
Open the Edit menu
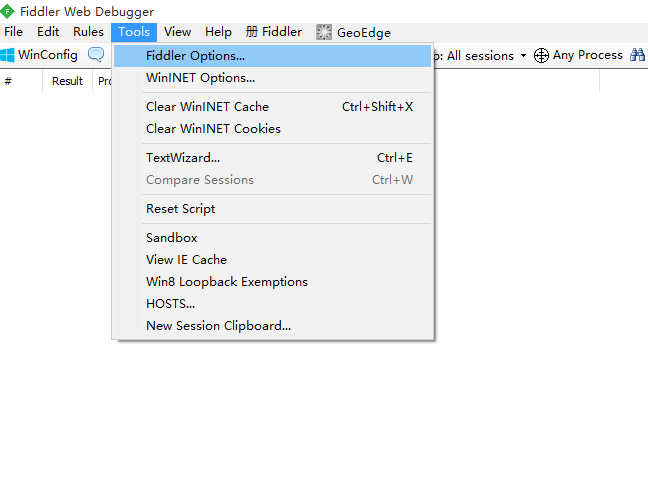48,32
